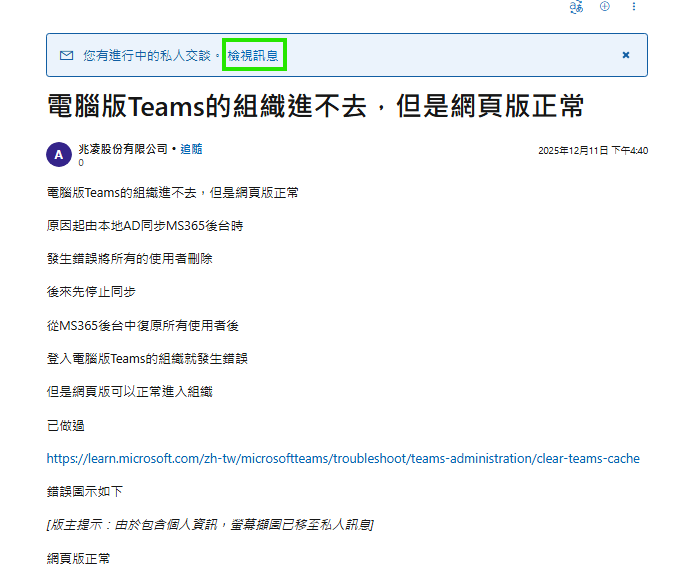Click the text 原因起由本地AD同步MS365後台時

point(145,226)
